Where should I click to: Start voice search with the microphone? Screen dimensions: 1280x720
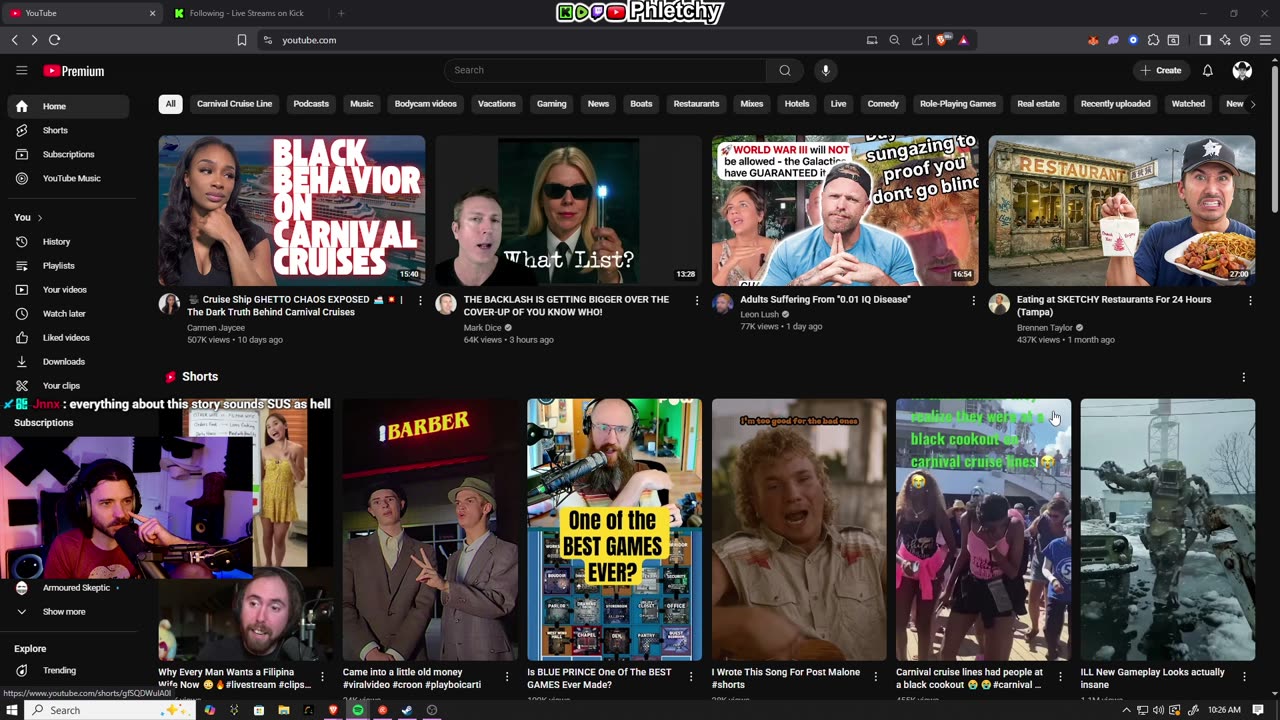[x=825, y=70]
